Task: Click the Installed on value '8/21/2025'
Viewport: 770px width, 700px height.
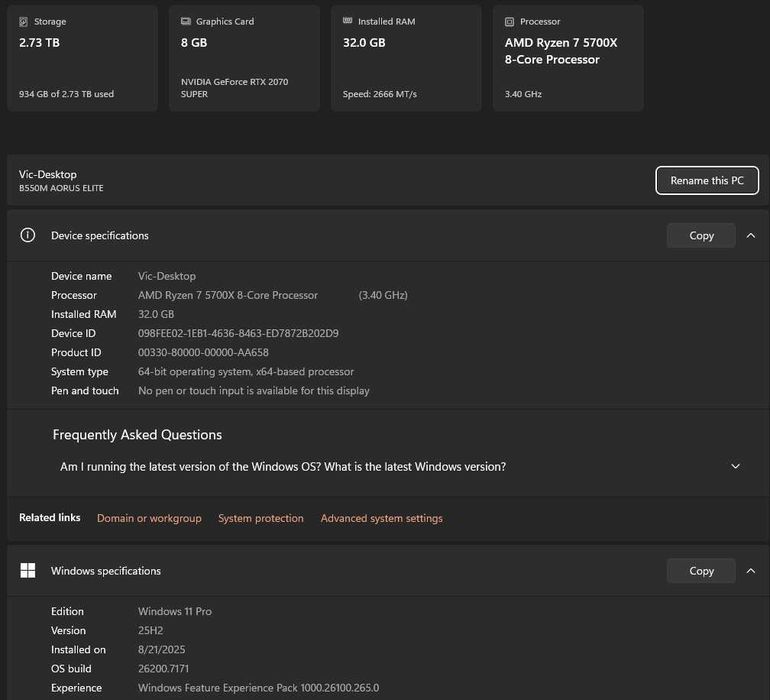Action: [162, 650]
